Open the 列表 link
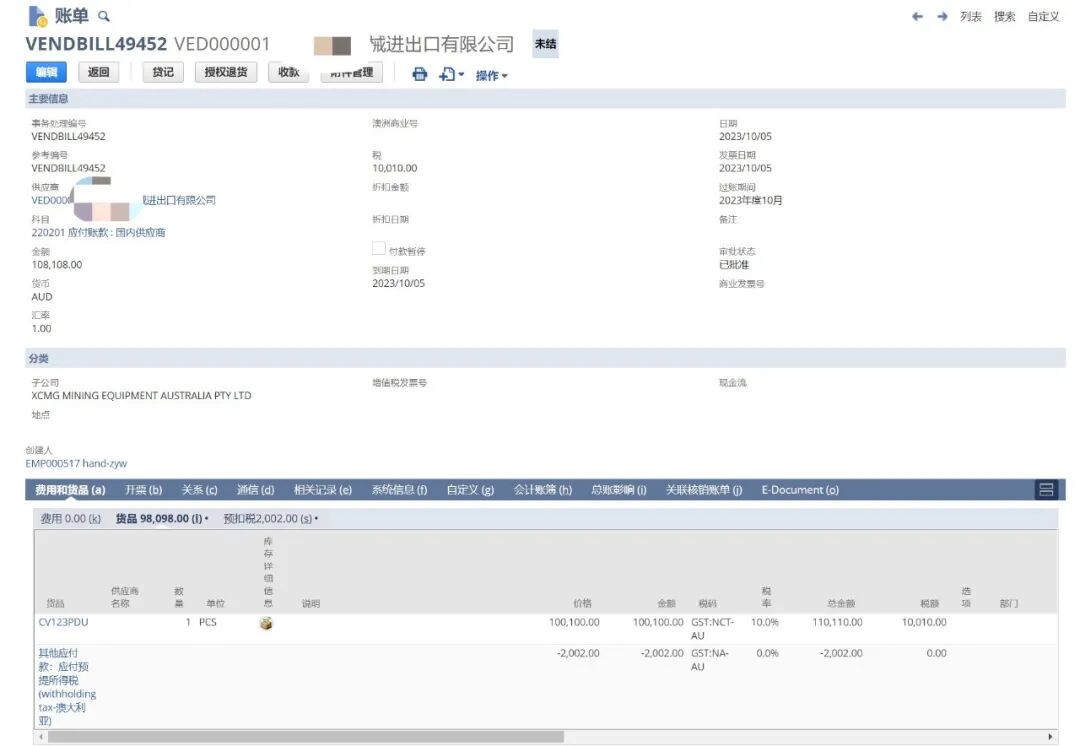Viewport: 1080px width, 746px height. pyautogui.click(x=971, y=17)
